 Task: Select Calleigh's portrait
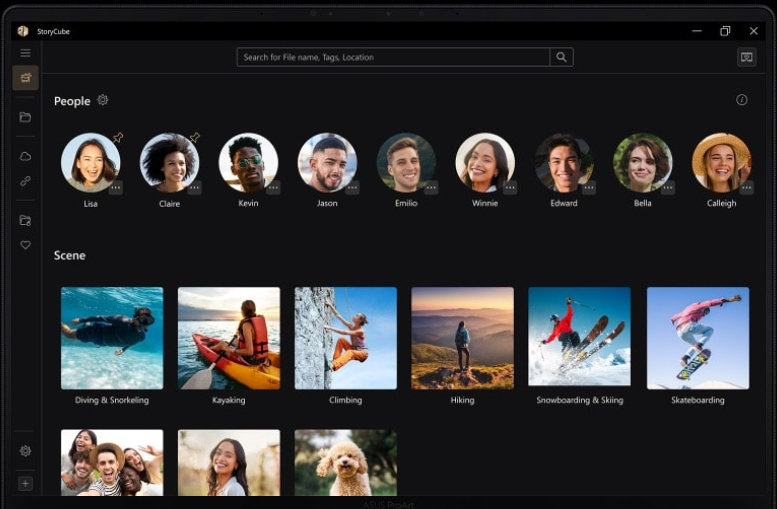pos(722,163)
